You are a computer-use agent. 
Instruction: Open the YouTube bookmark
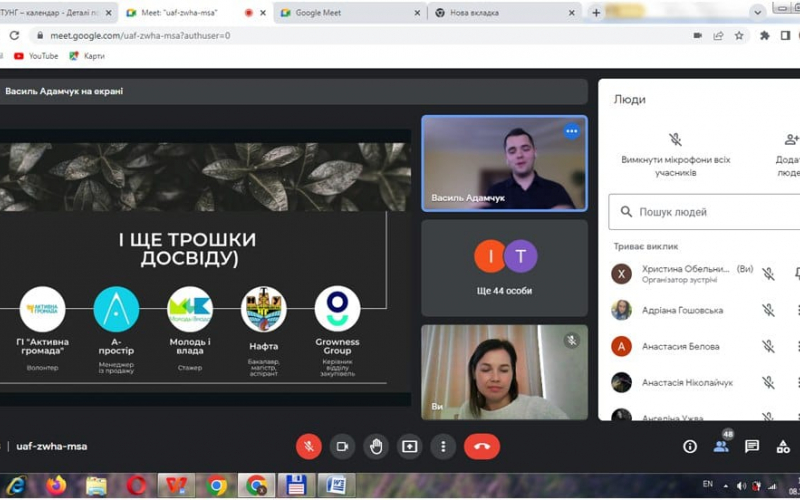[36, 56]
